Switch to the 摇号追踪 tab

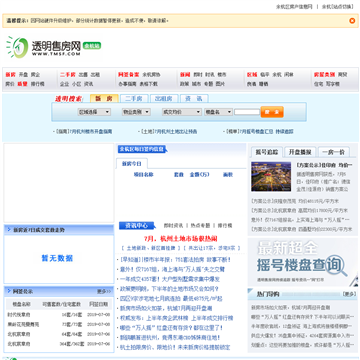click(x=267, y=152)
